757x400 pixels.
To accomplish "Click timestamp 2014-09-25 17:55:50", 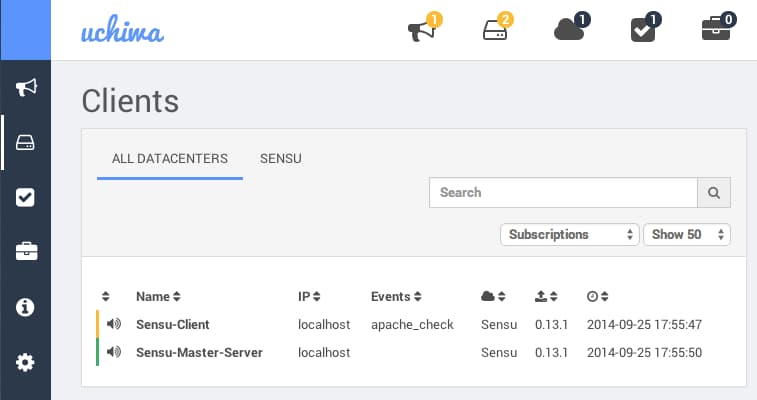I will (645, 353).
